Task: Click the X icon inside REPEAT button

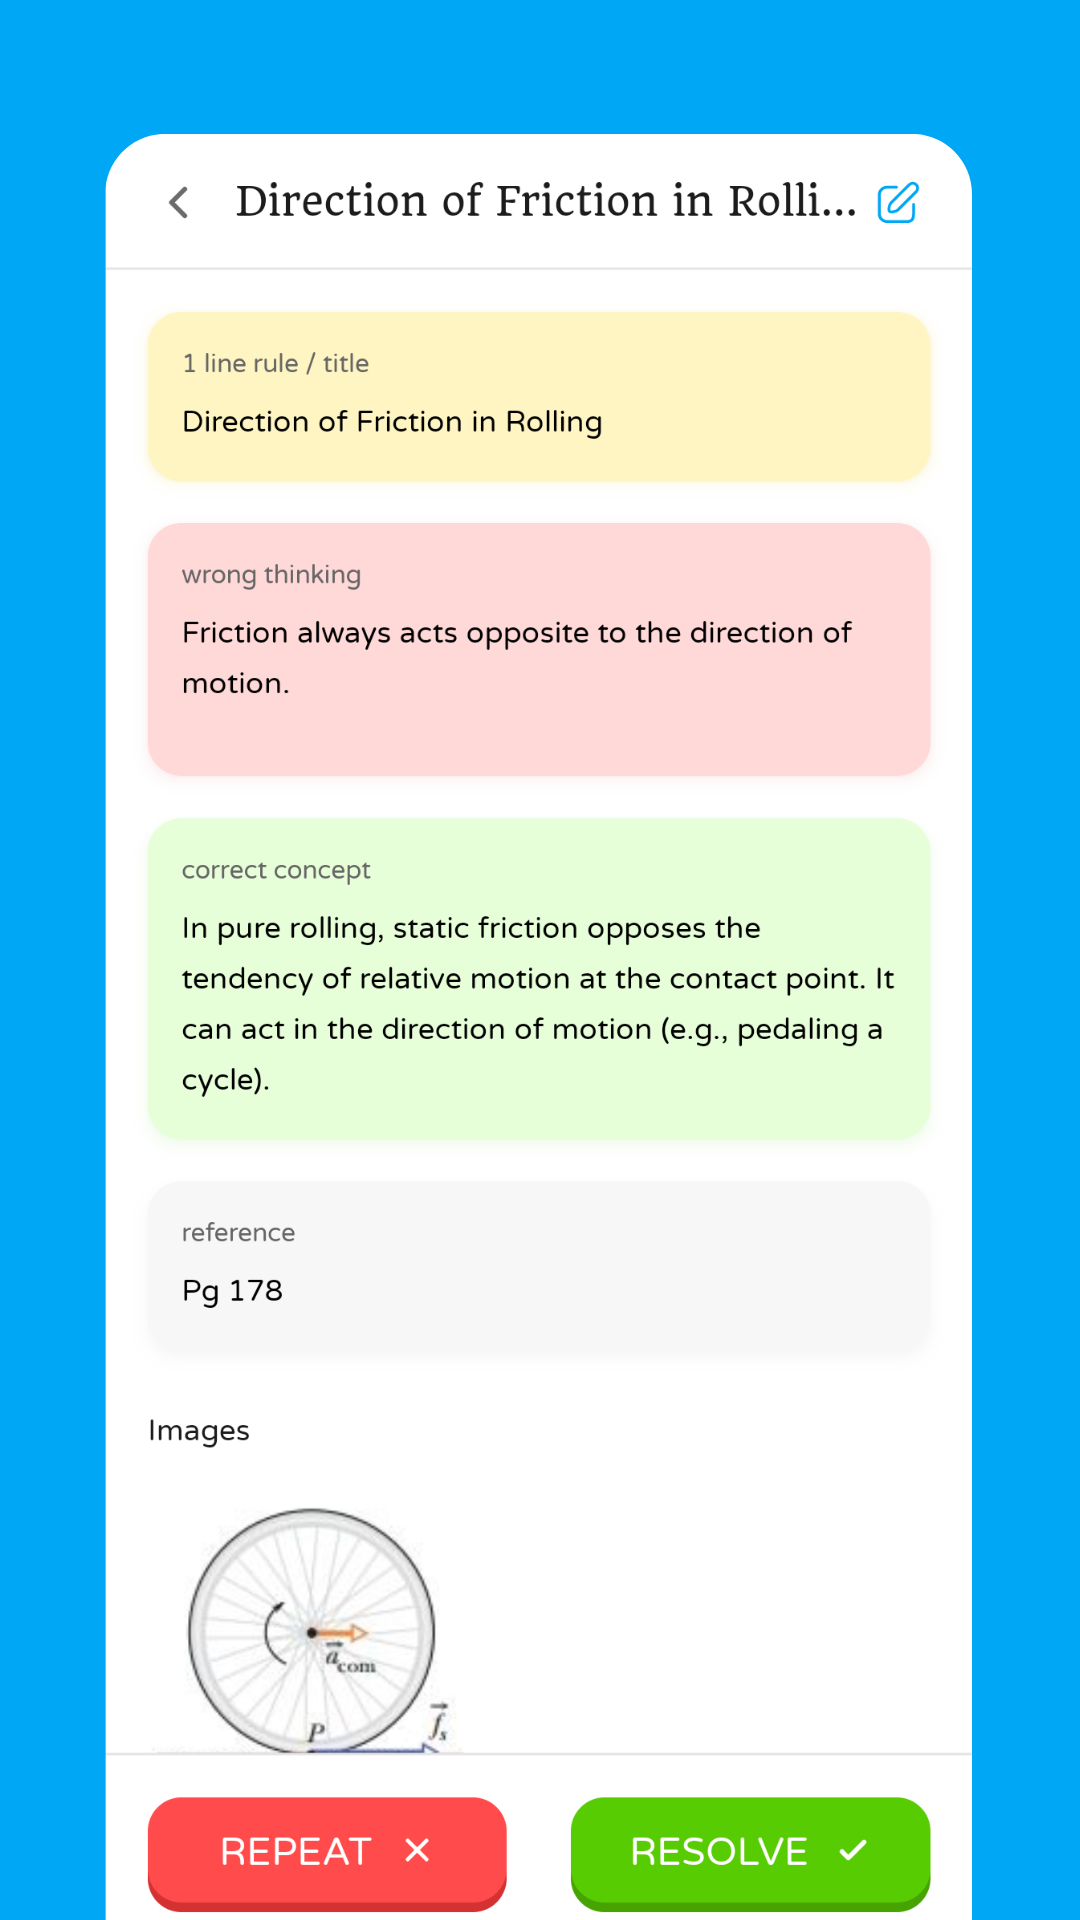Action: pos(417,1852)
